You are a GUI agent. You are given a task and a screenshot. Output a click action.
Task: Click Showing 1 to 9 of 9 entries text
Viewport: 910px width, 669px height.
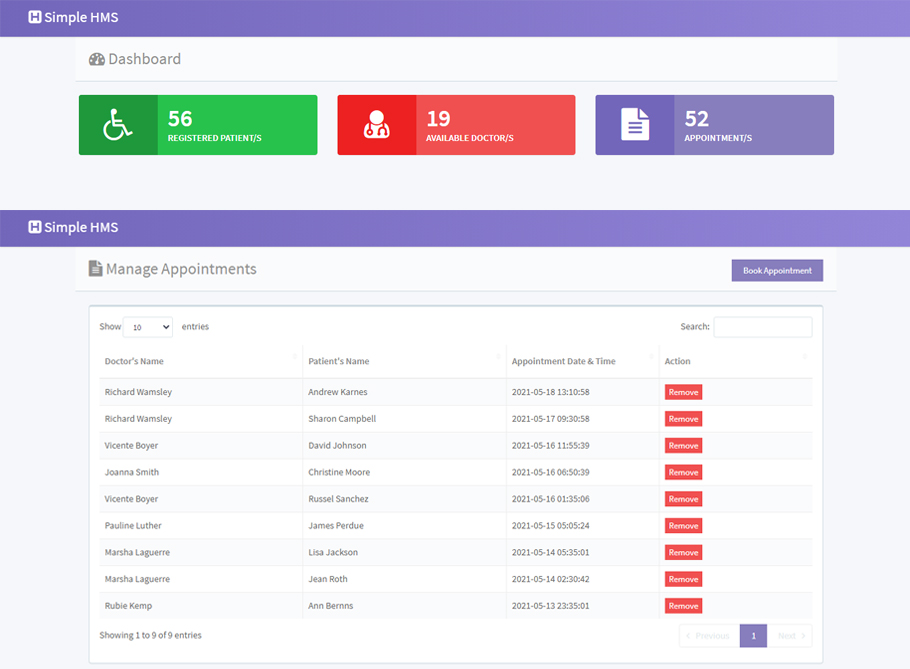[x=150, y=635]
